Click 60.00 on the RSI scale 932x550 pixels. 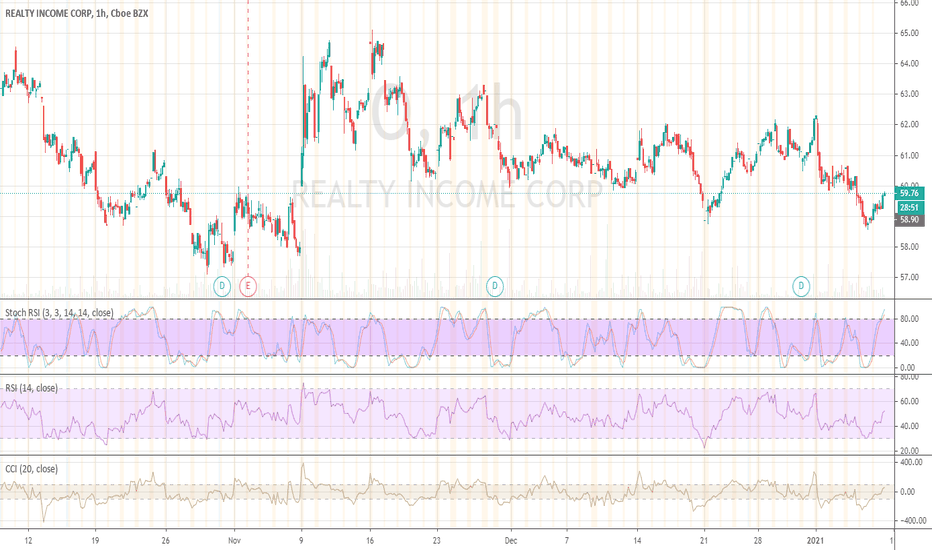pyautogui.click(x=909, y=401)
